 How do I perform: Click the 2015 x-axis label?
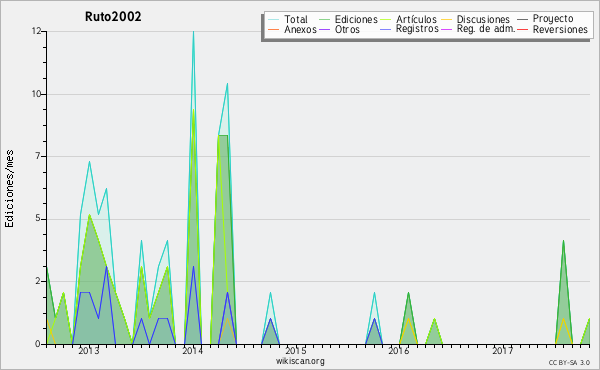click(295, 350)
